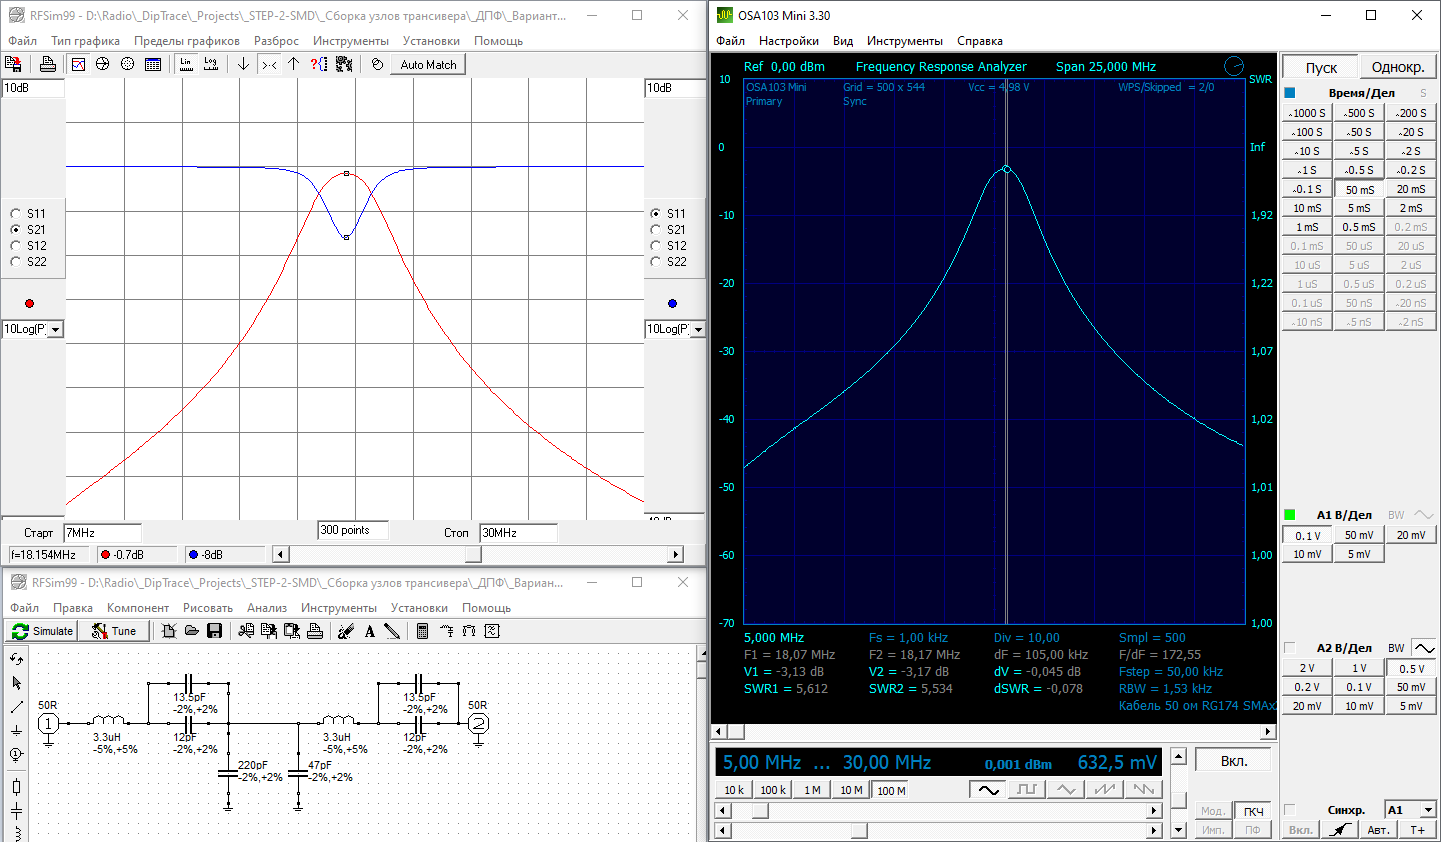Click red S21 trace color swatch

coord(29,303)
